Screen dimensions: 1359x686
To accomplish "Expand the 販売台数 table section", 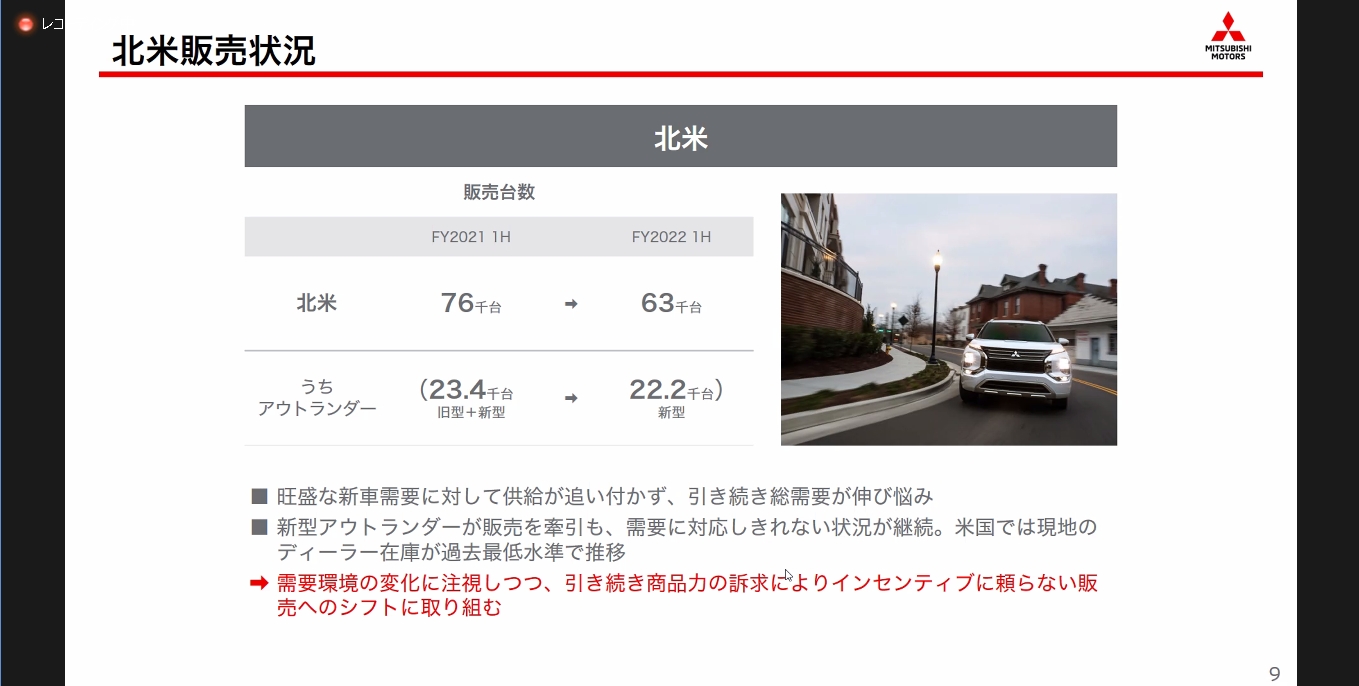I will pyautogui.click(x=498, y=192).
